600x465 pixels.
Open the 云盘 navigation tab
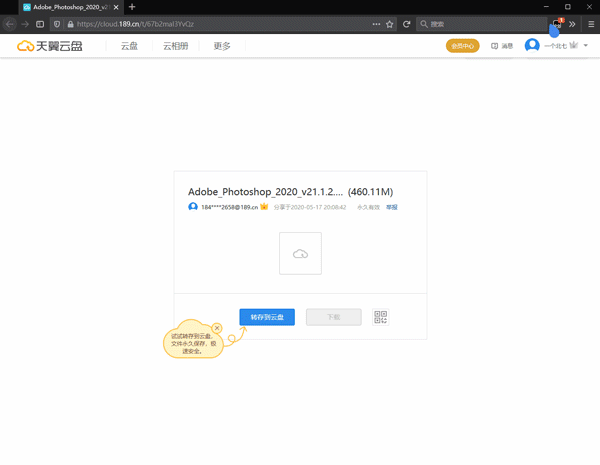point(129,46)
